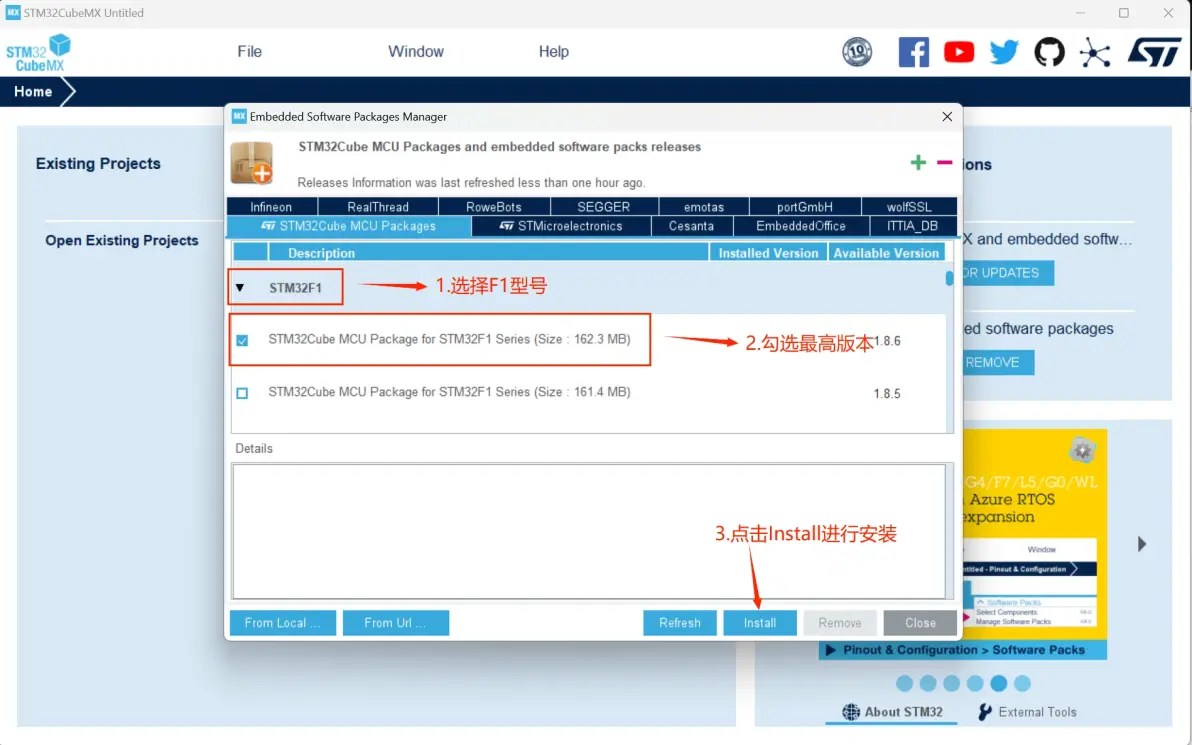1192x745 pixels.
Task: Click the Install button
Action: [x=759, y=623]
